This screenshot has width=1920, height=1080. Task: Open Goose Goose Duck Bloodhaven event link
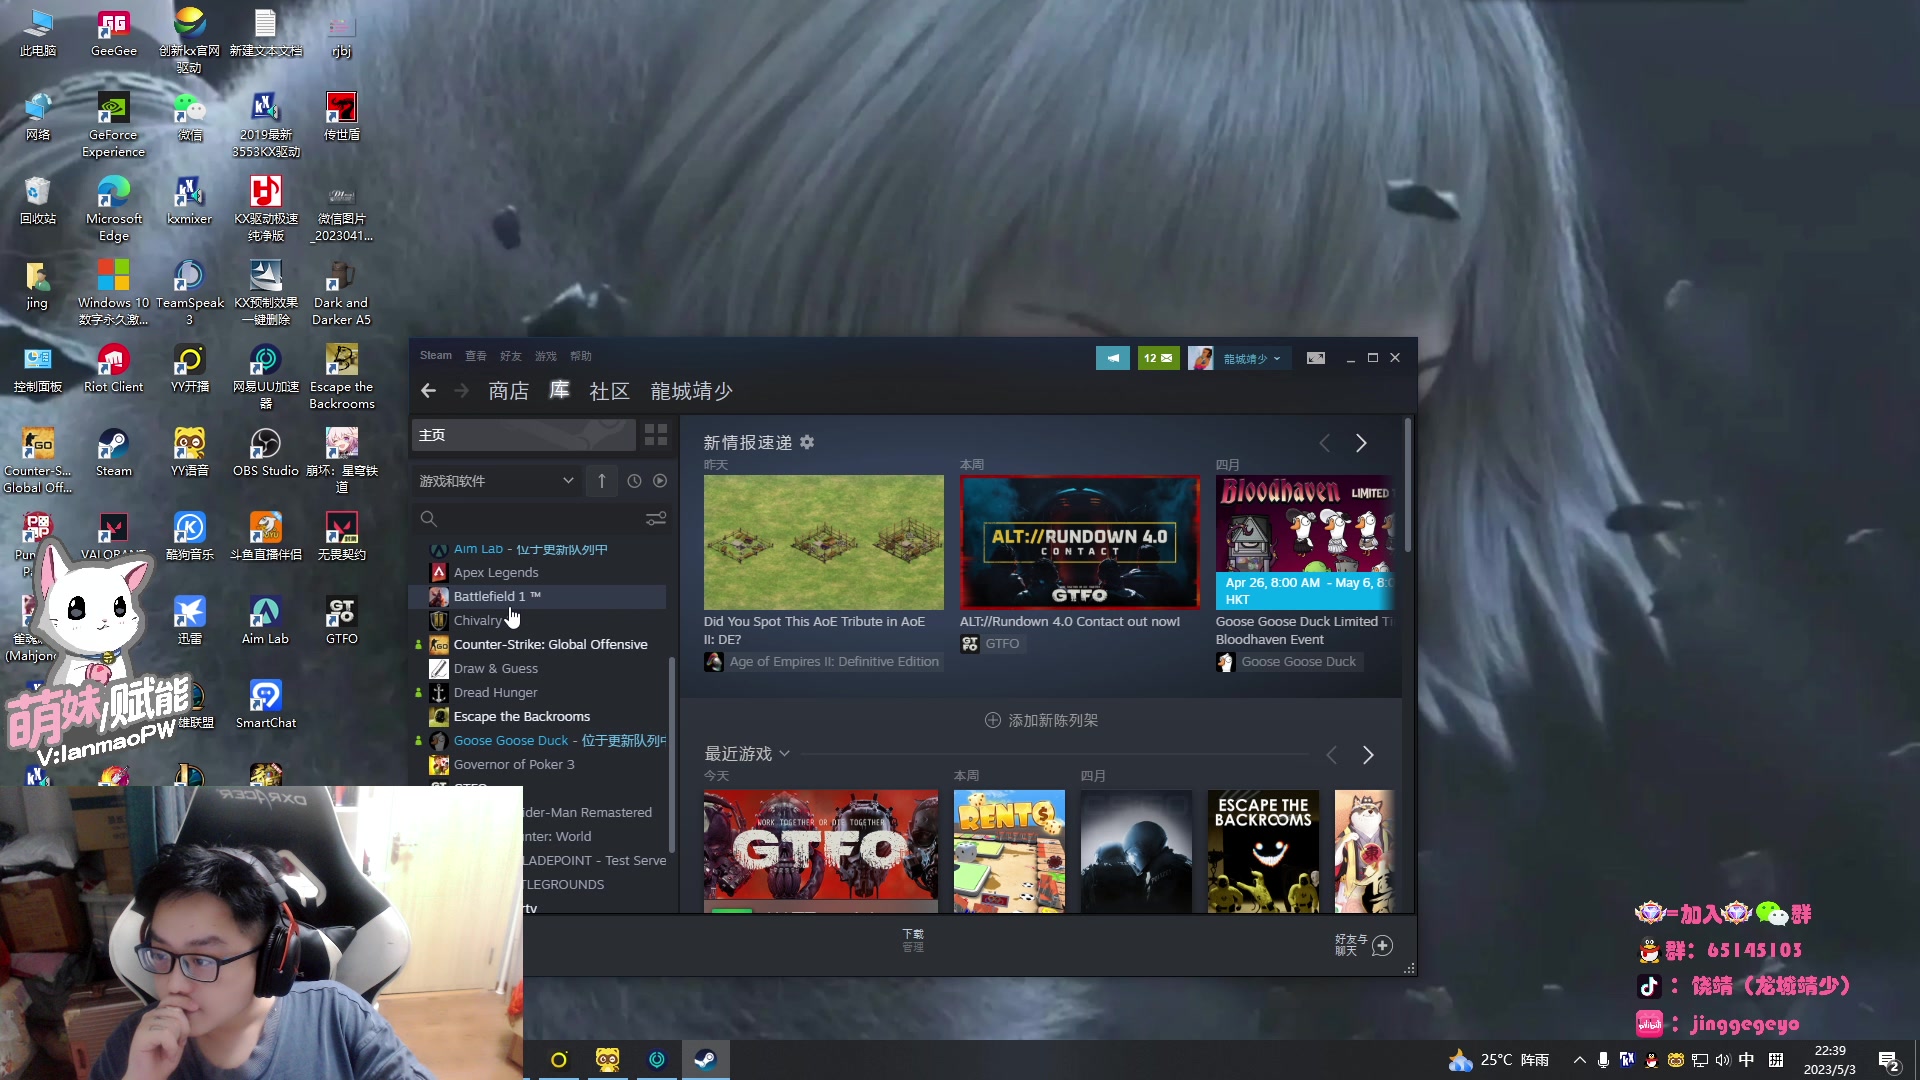[1304, 630]
